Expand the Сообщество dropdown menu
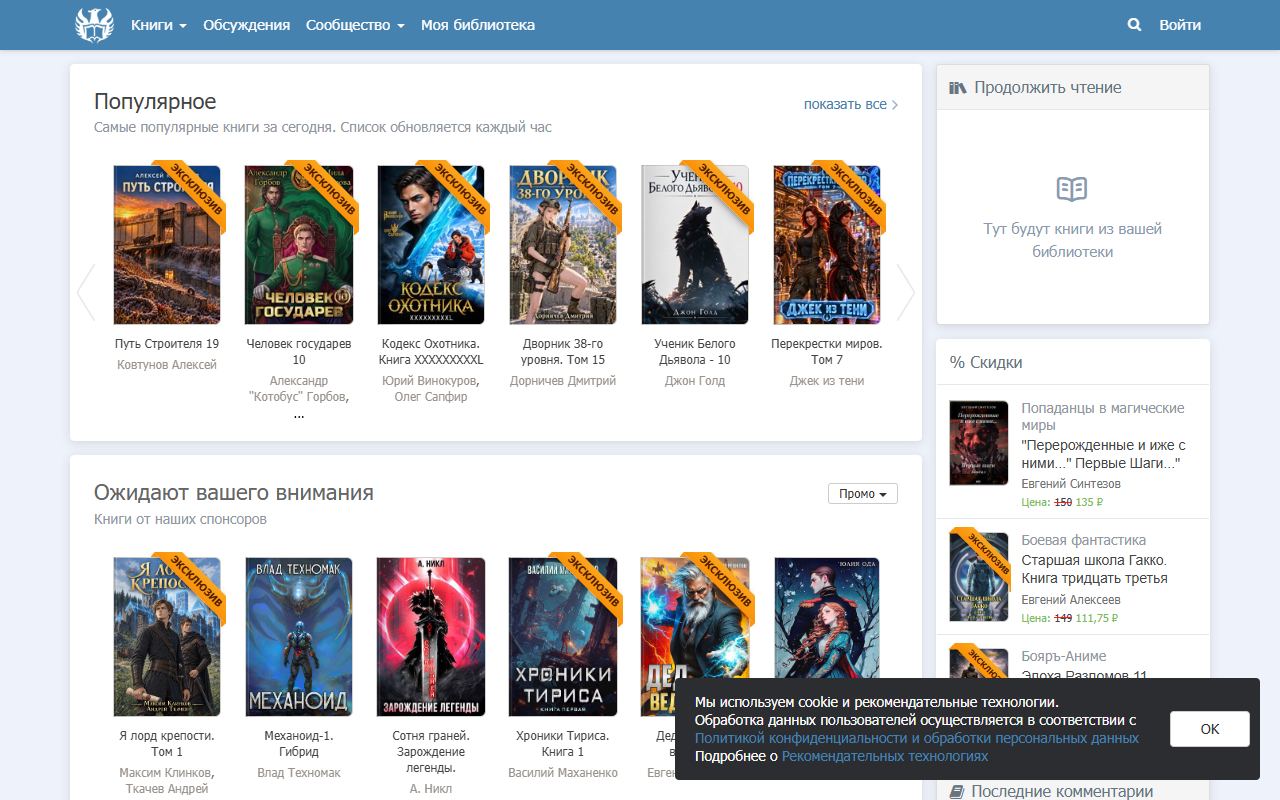 (x=355, y=25)
